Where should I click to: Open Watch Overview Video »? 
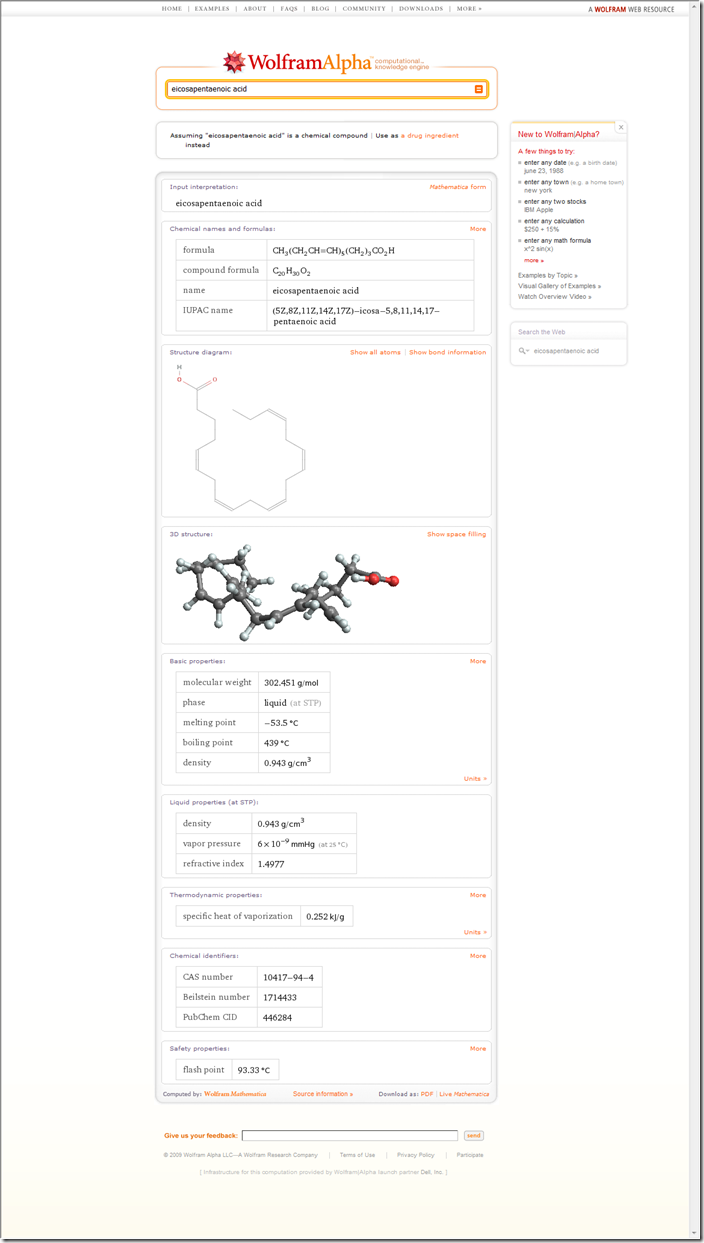555,297
